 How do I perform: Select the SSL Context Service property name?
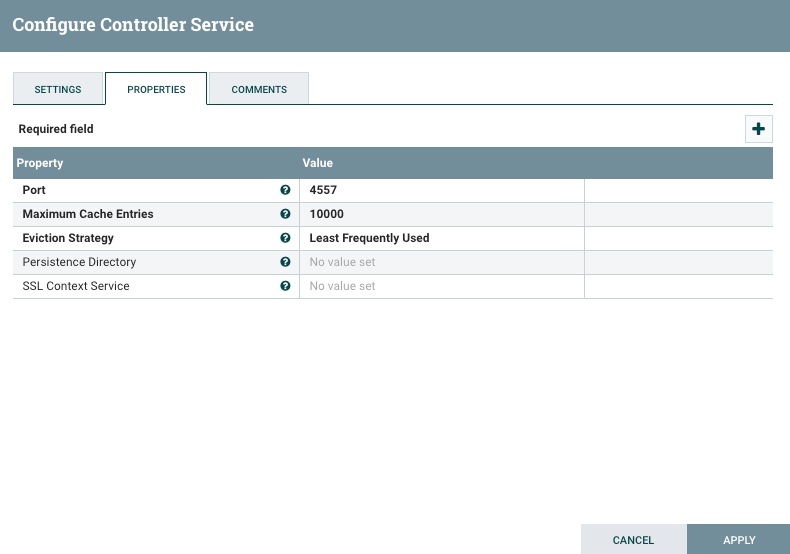(x=76, y=286)
